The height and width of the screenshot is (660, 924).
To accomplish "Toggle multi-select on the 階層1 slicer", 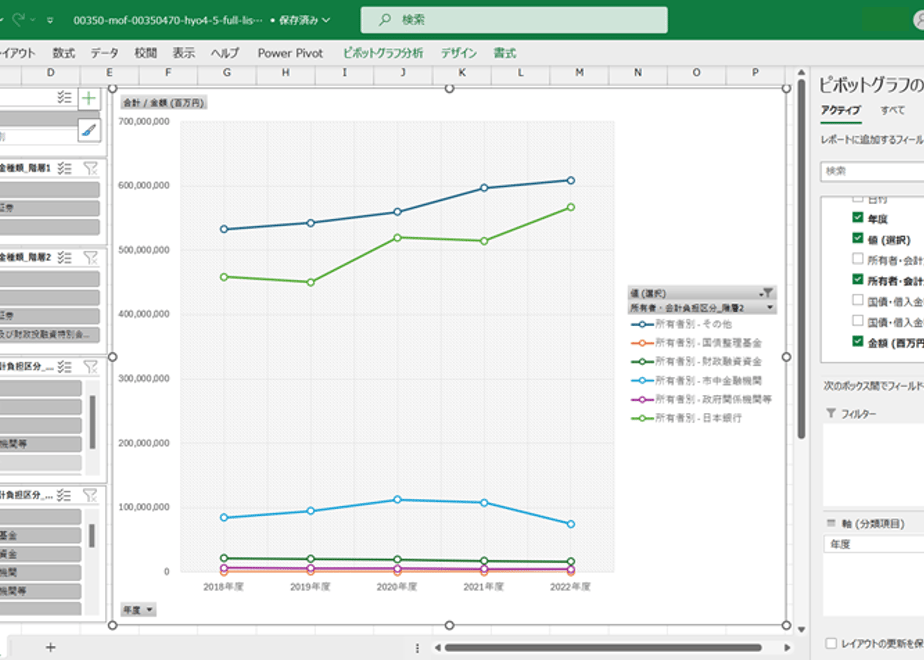I will (64, 169).
